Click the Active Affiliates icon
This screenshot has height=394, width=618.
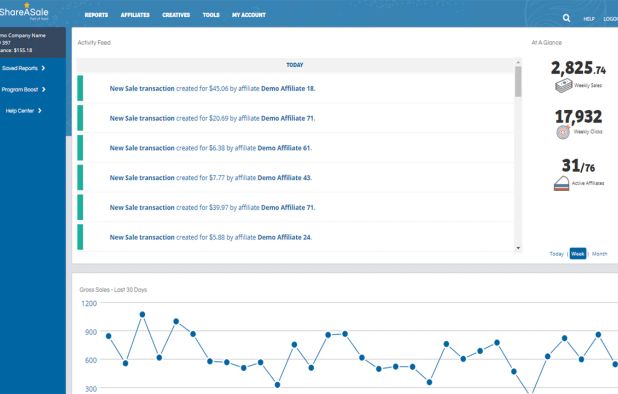click(x=562, y=184)
